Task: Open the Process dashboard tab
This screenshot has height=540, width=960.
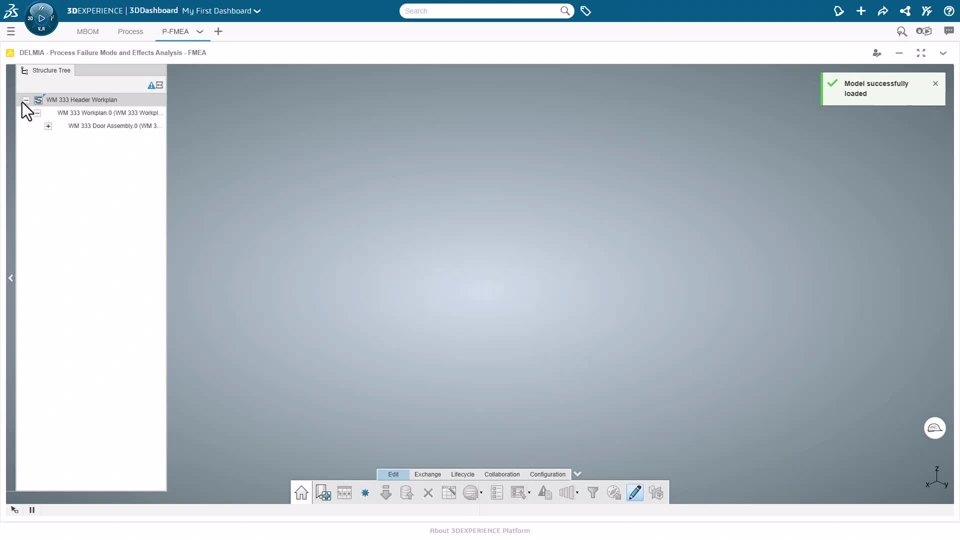Action: point(130,31)
